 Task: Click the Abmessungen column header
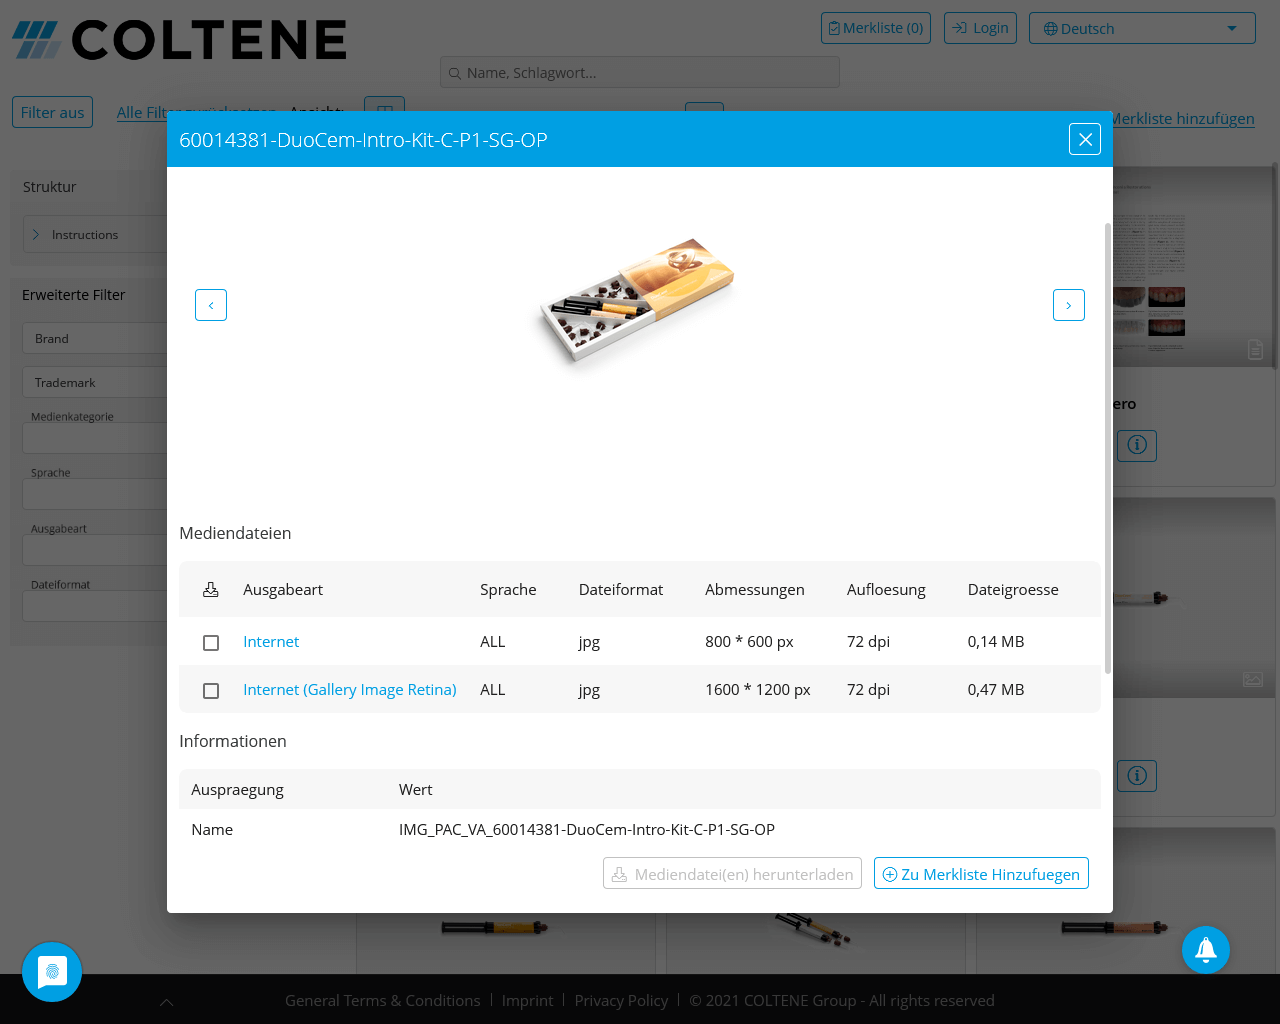755,589
